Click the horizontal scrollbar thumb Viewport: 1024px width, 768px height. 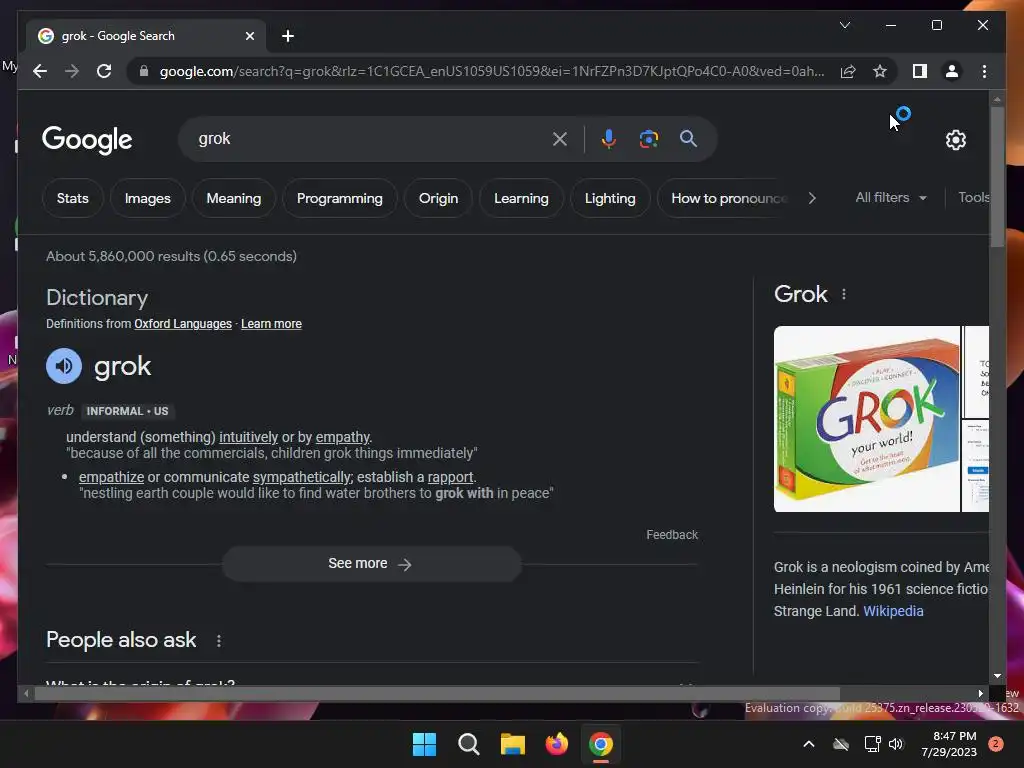[x=437, y=694]
